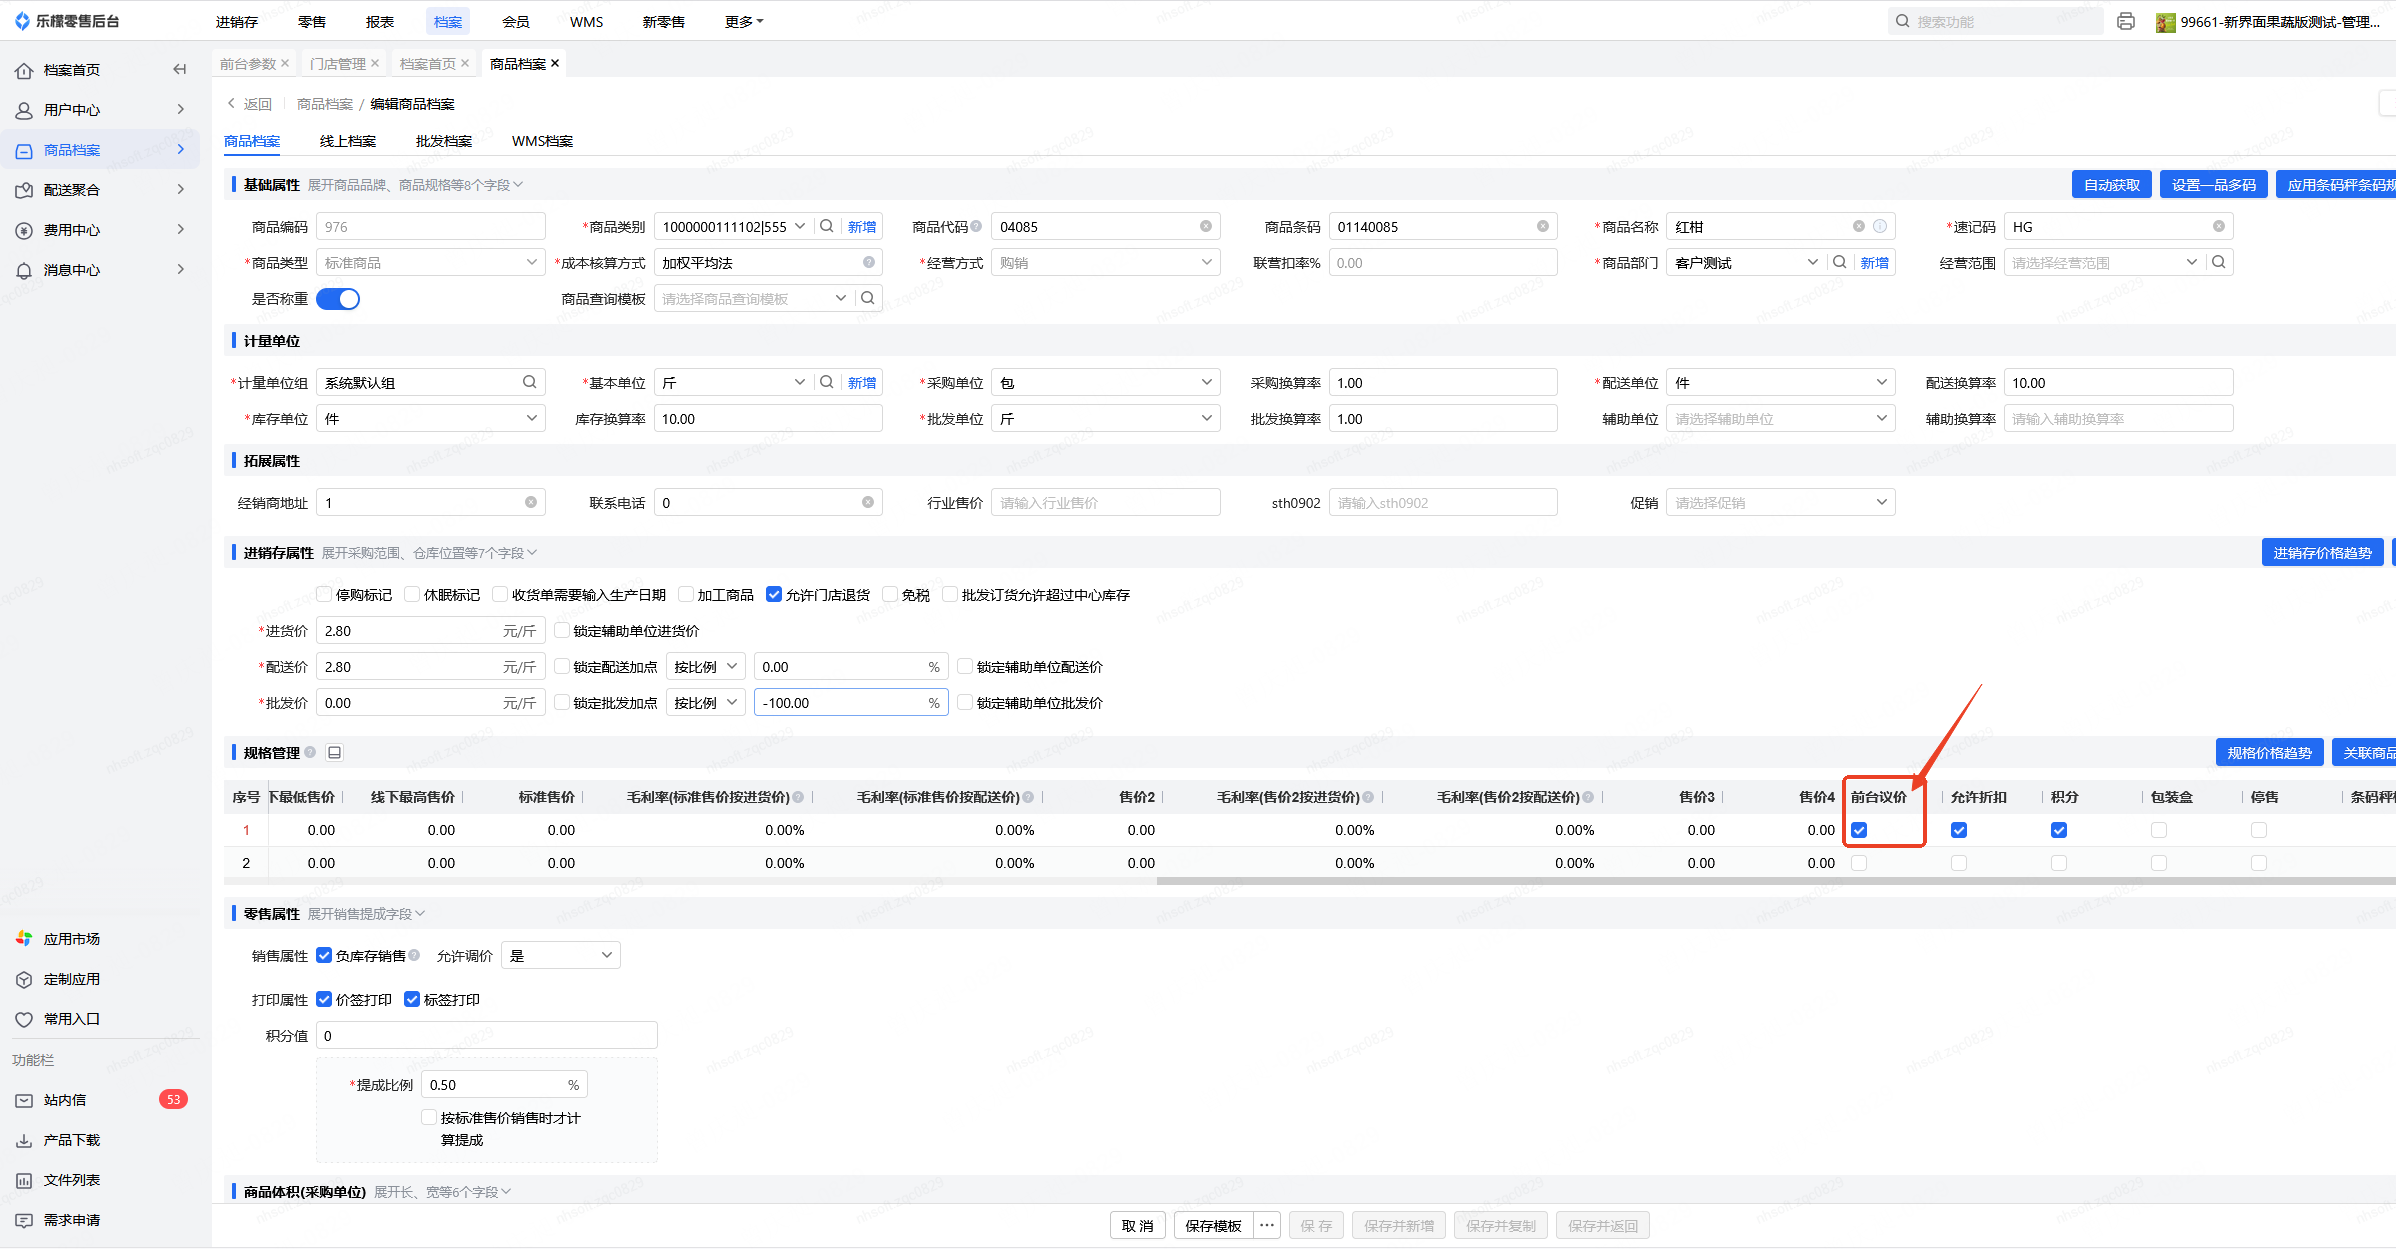Click the search icon in 计量单位组 field
The width and height of the screenshot is (2396, 1249).
529,382
